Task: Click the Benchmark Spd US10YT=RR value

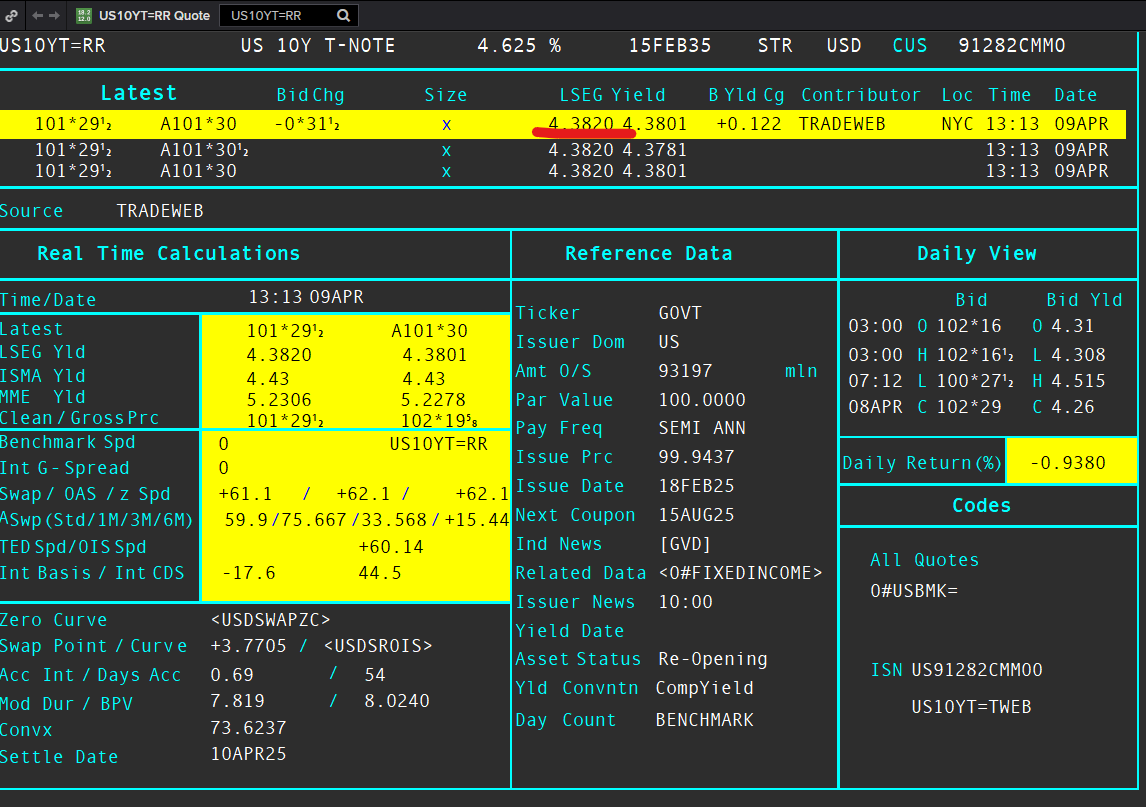Action: click(438, 444)
